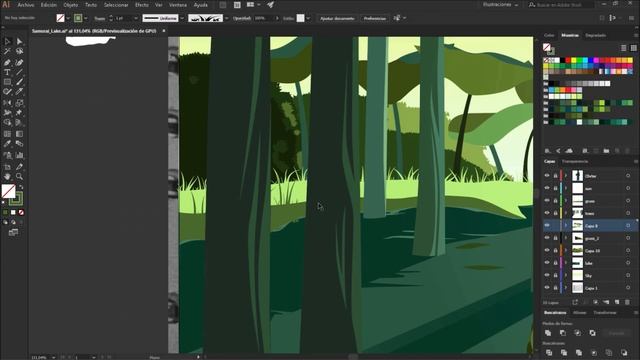Screen dimensions: 640x360
Task: Select the Rectangle tool
Action: [x=7, y=82]
